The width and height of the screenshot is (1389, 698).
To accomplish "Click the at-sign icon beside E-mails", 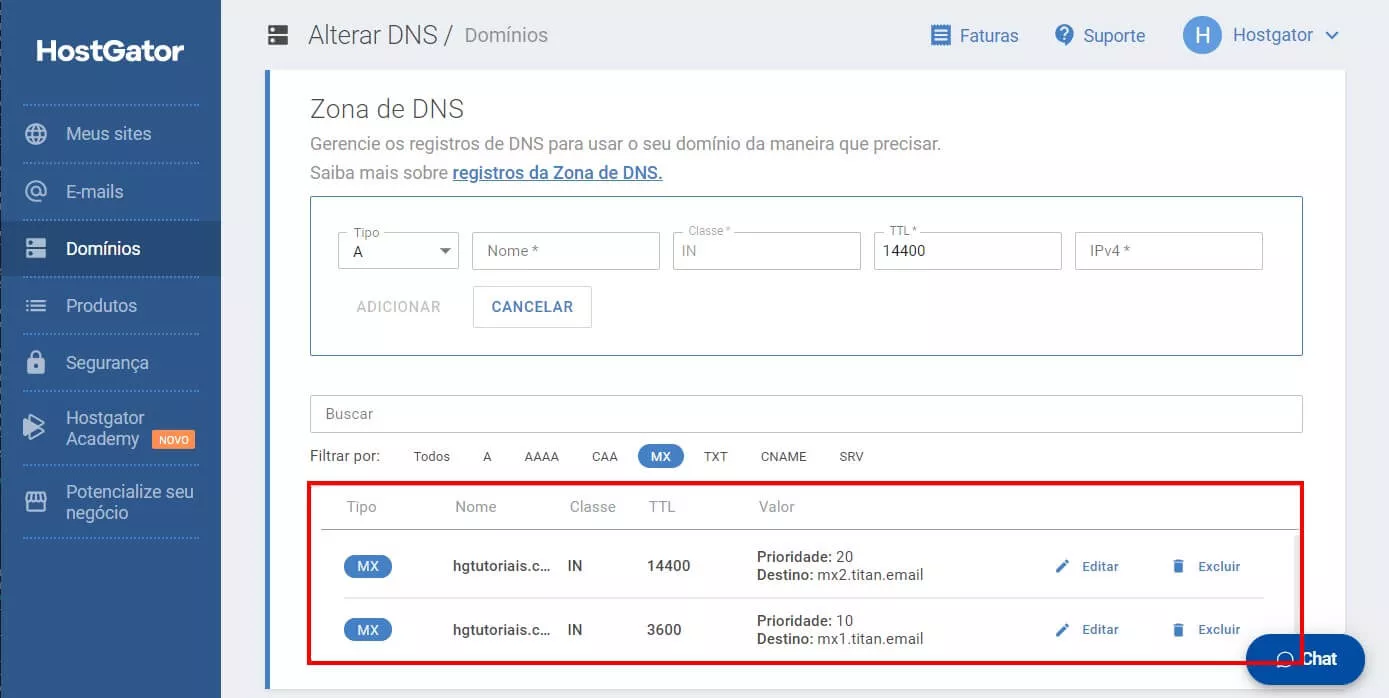I will tap(36, 191).
